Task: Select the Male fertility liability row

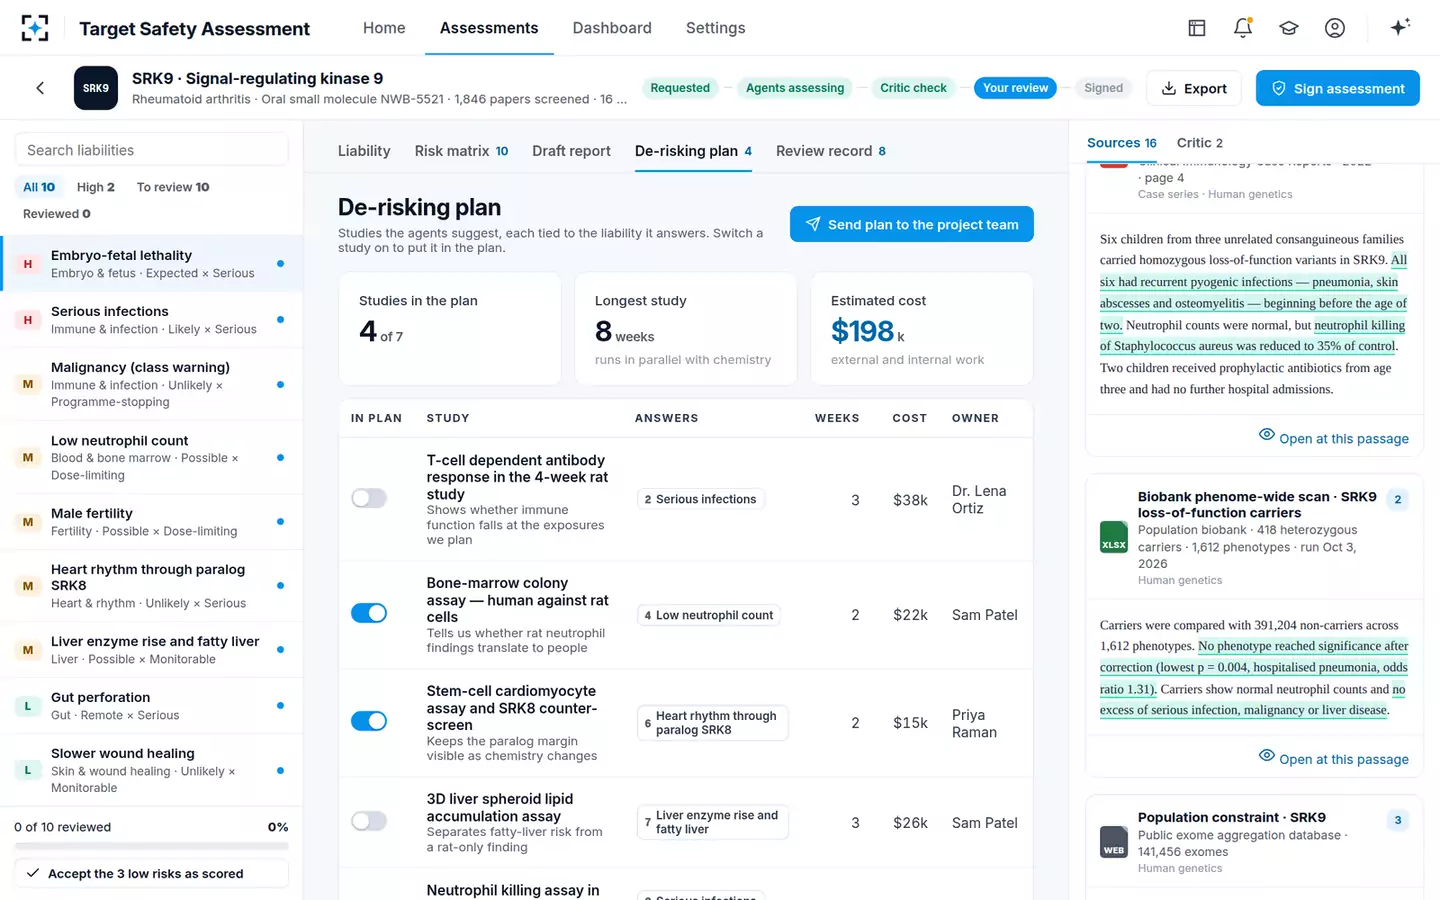Action: tap(152, 522)
